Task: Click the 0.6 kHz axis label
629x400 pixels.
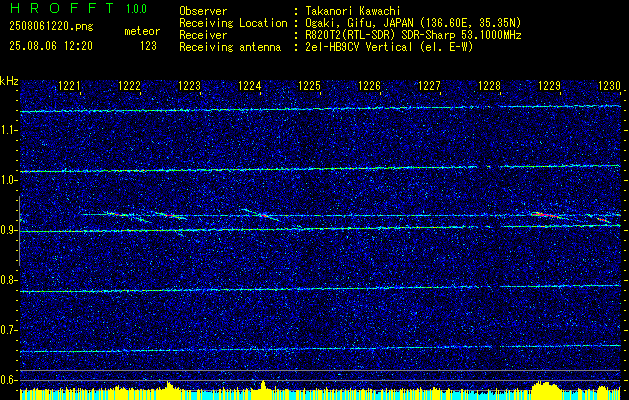Action: tap(8, 380)
